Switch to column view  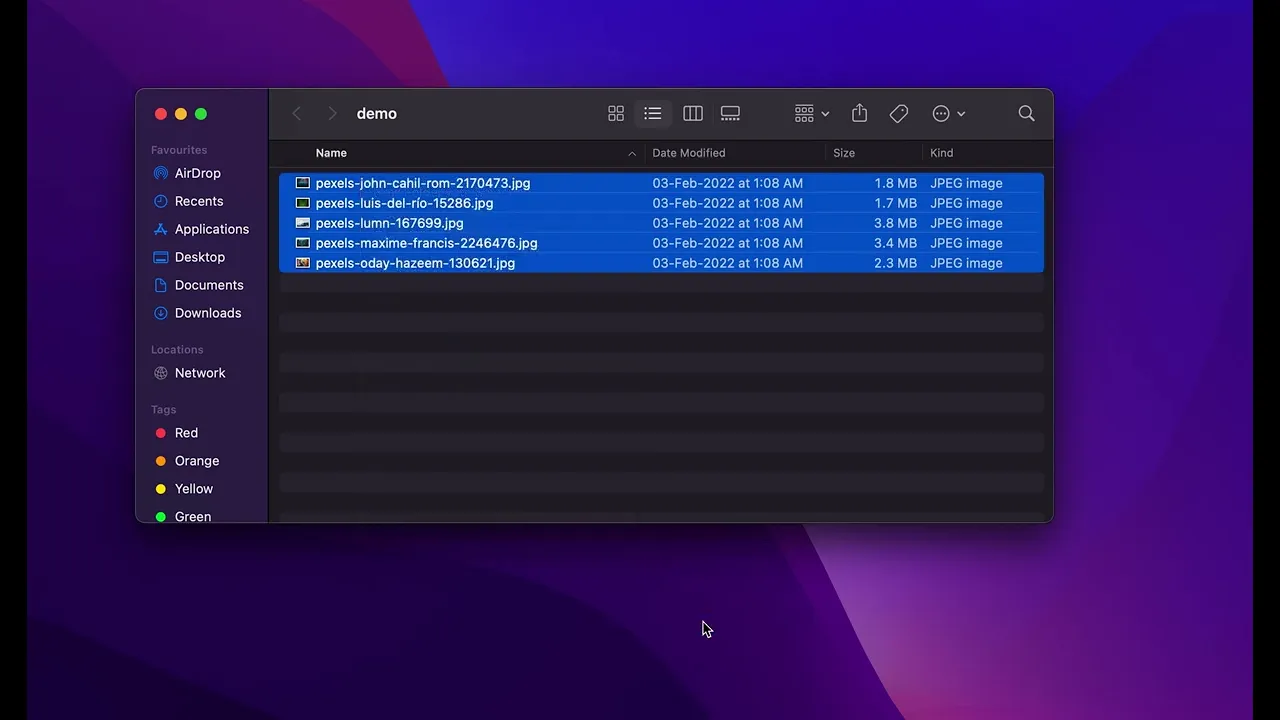click(693, 114)
